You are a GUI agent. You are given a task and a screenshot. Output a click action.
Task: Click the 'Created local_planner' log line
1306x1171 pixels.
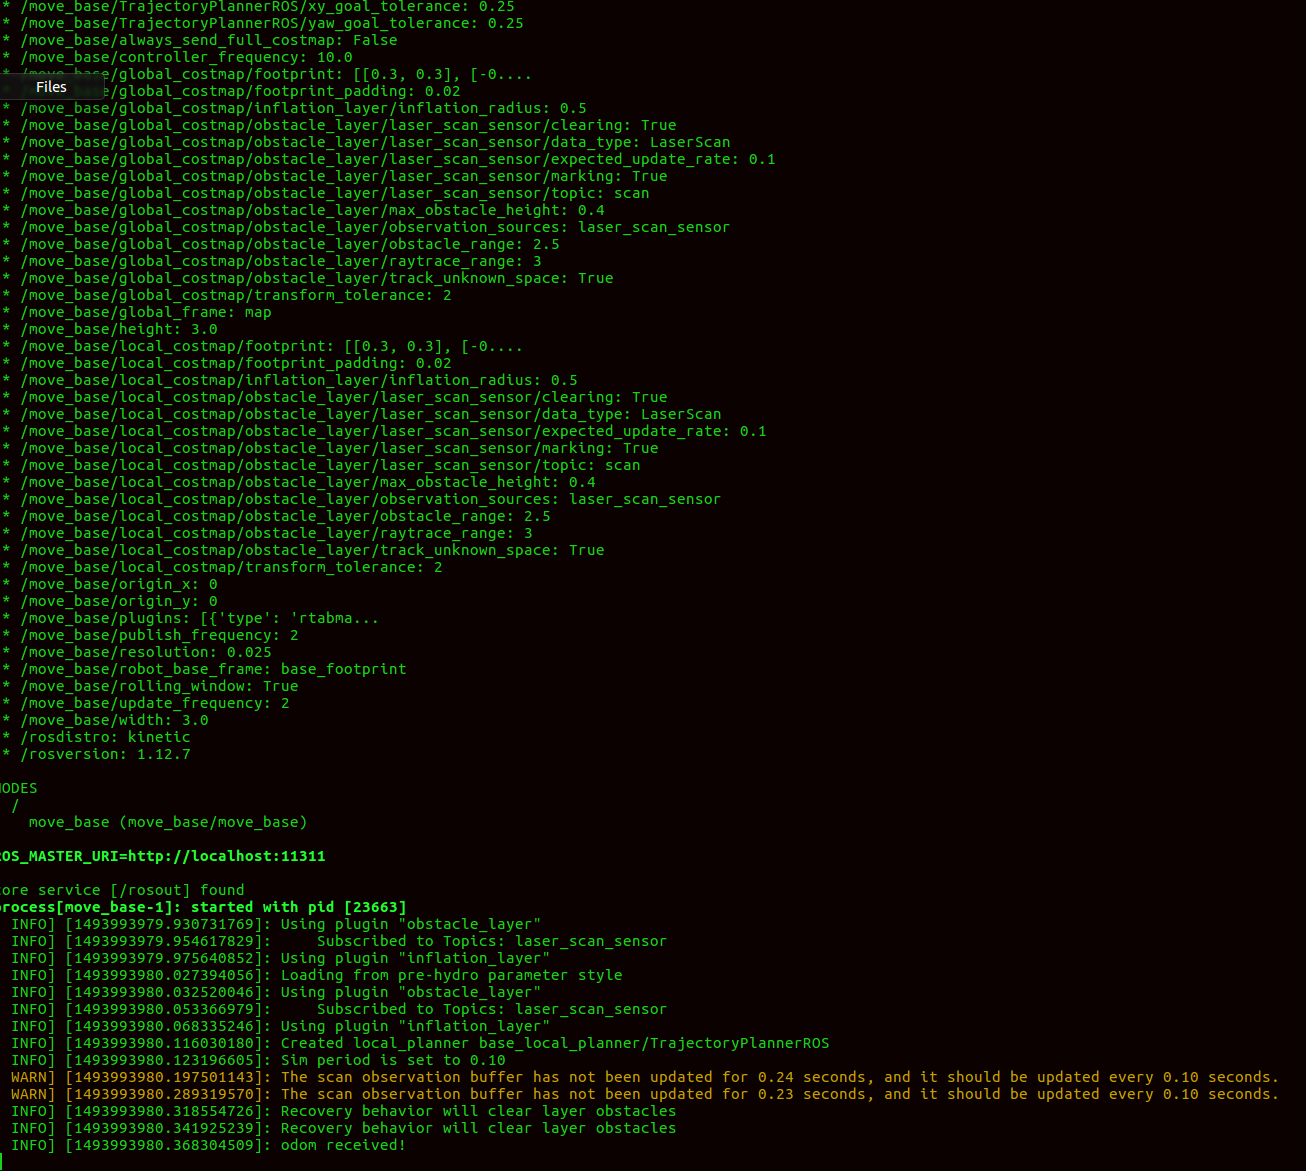pyautogui.click(x=554, y=1043)
